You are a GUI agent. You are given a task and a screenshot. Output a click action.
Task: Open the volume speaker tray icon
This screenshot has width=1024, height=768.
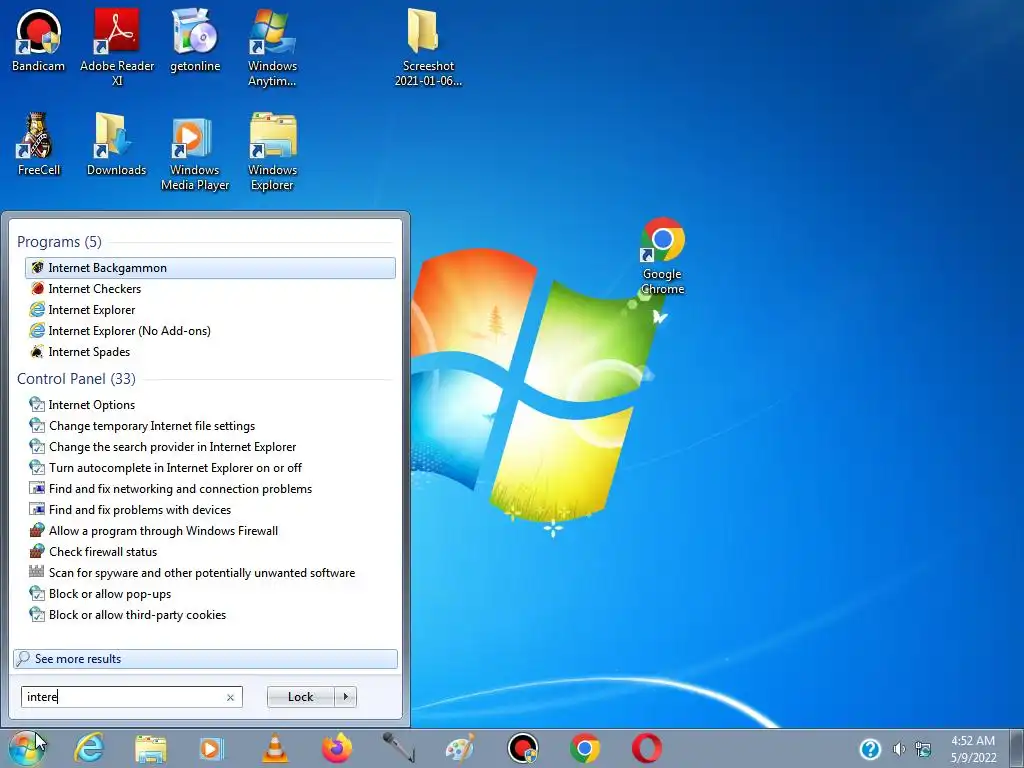coord(899,749)
